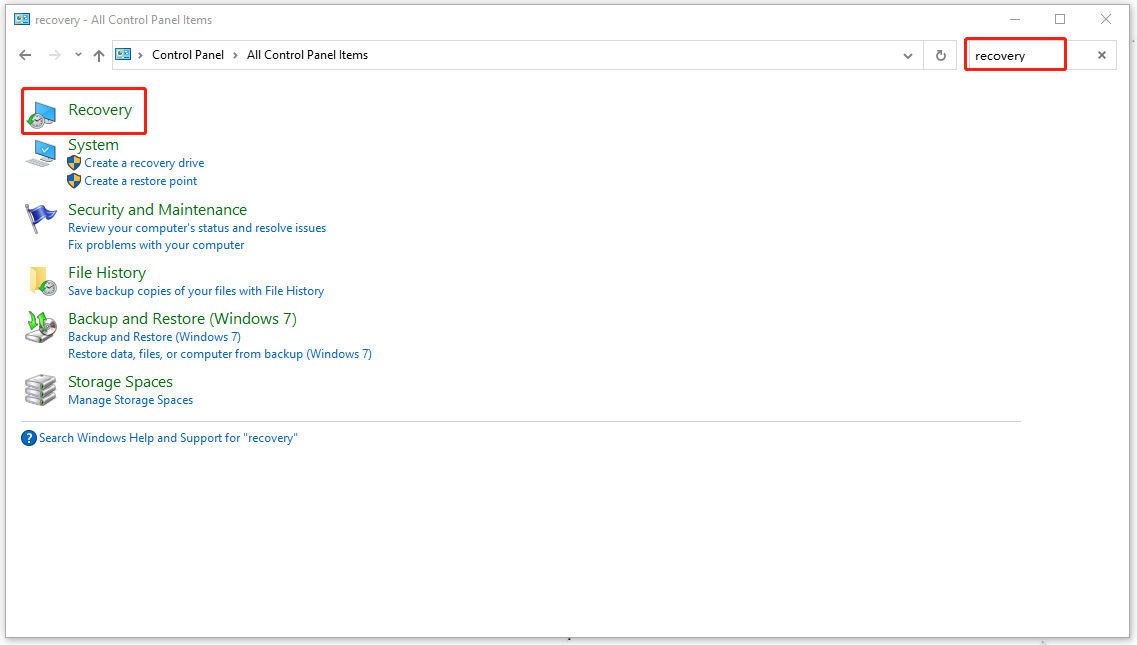The image size is (1137, 645).
Task: Click the Security and Maintenance flag icon
Action: [41, 218]
